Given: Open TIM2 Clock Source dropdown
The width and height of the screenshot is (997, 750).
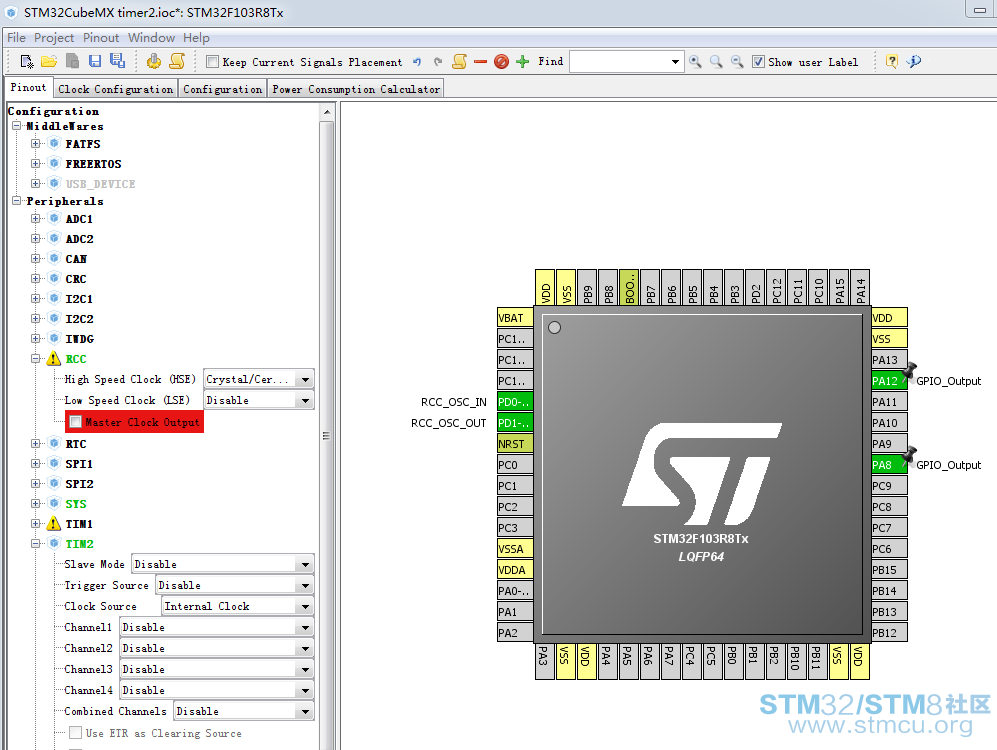Looking at the screenshot, I should [238, 606].
